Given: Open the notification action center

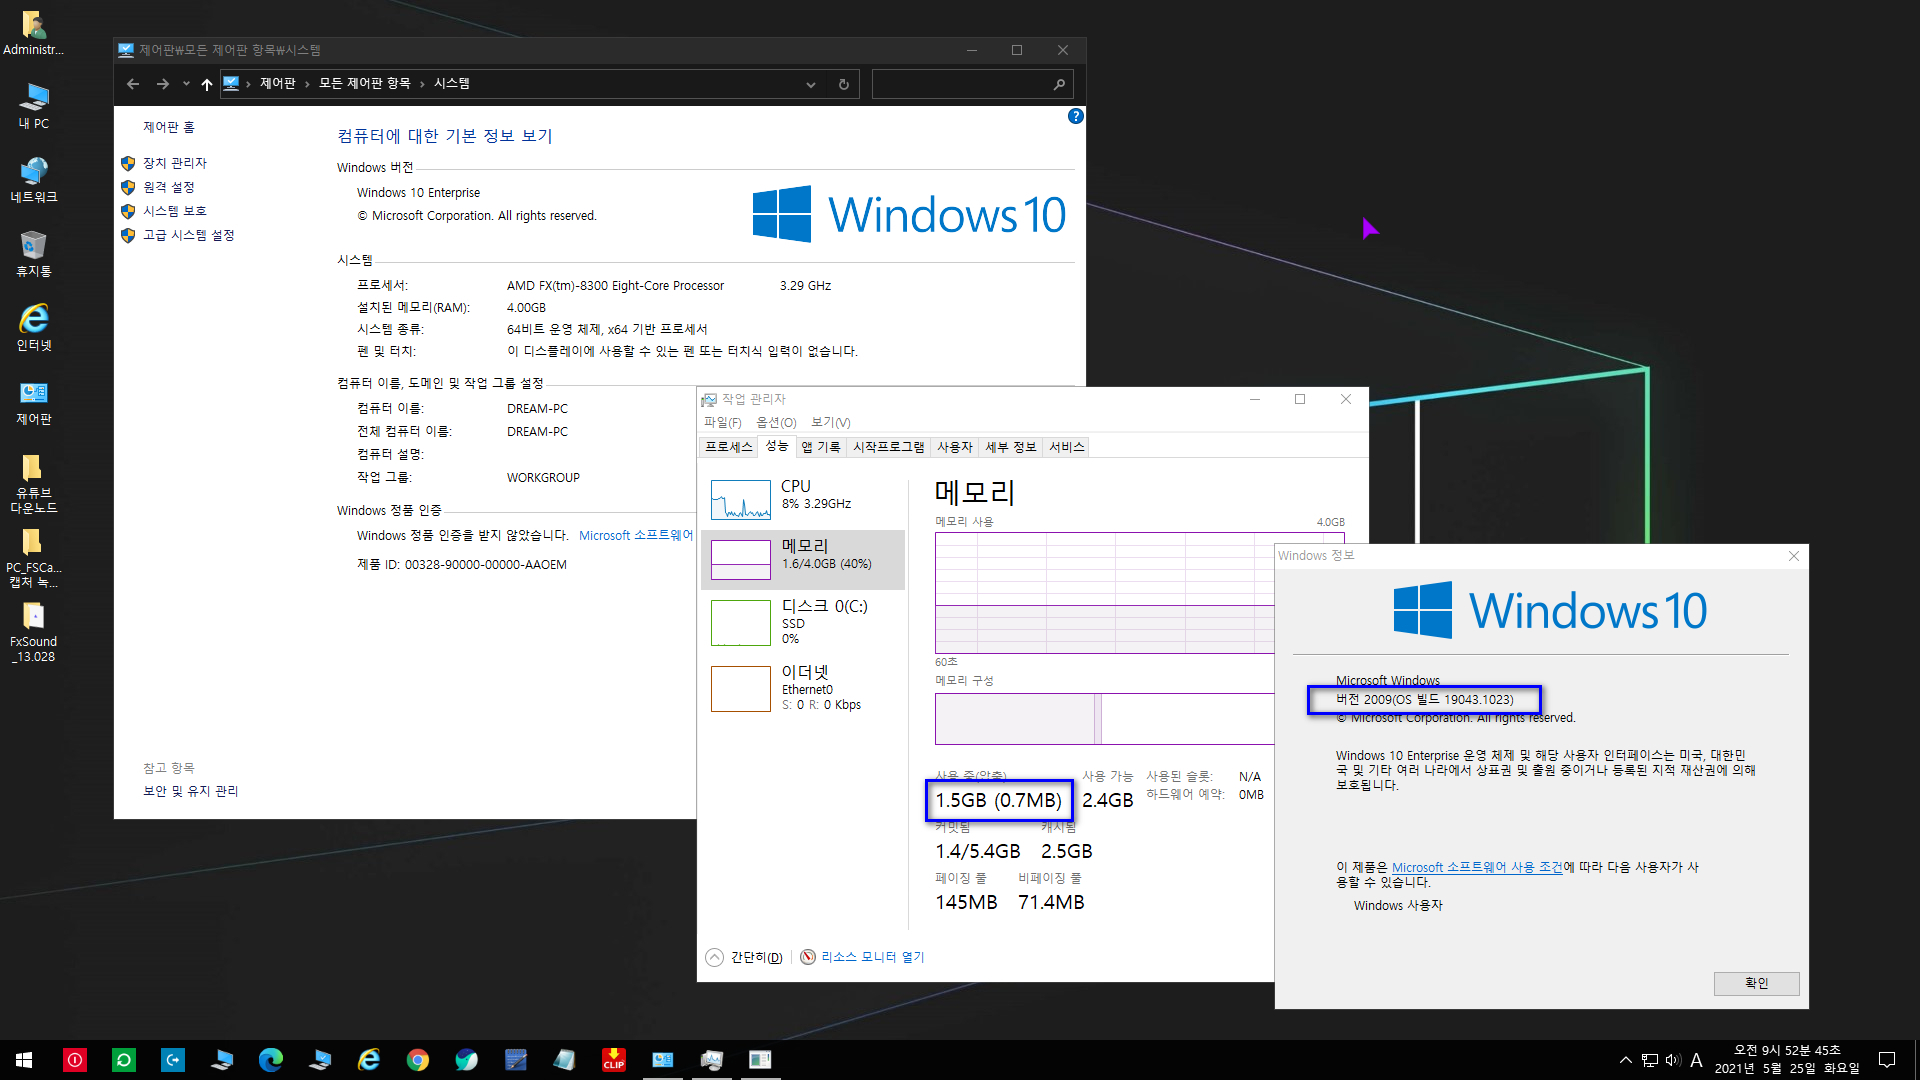Looking at the screenshot, I should 1887,1060.
